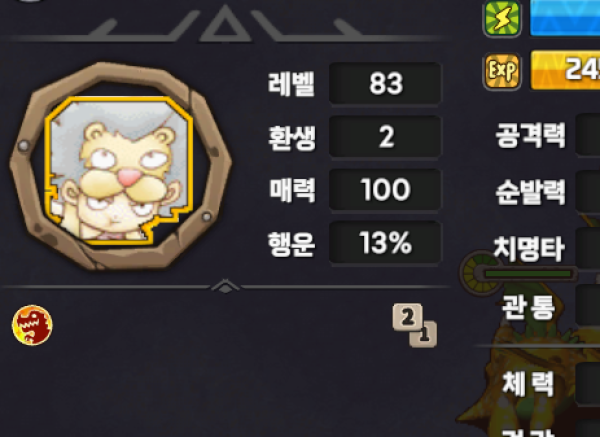Click the yellow experience progress bar
This screenshot has height=437, width=600.
click(565, 70)
